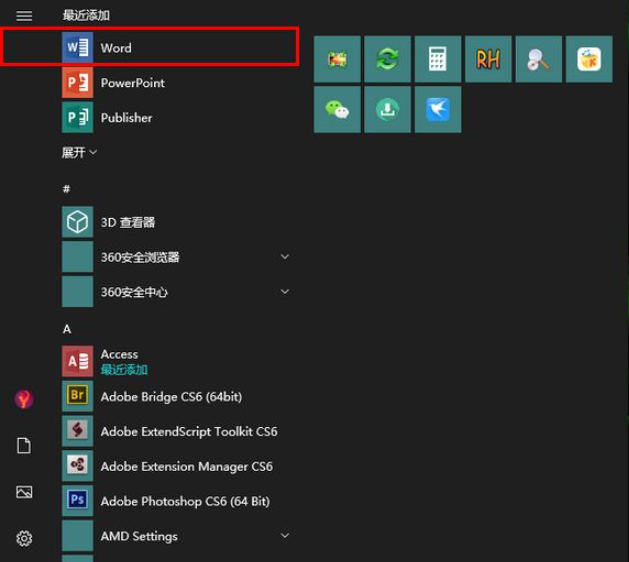Open the hamburger menu at top left
The image size is (629, 562).
click(x=24, y=16)
